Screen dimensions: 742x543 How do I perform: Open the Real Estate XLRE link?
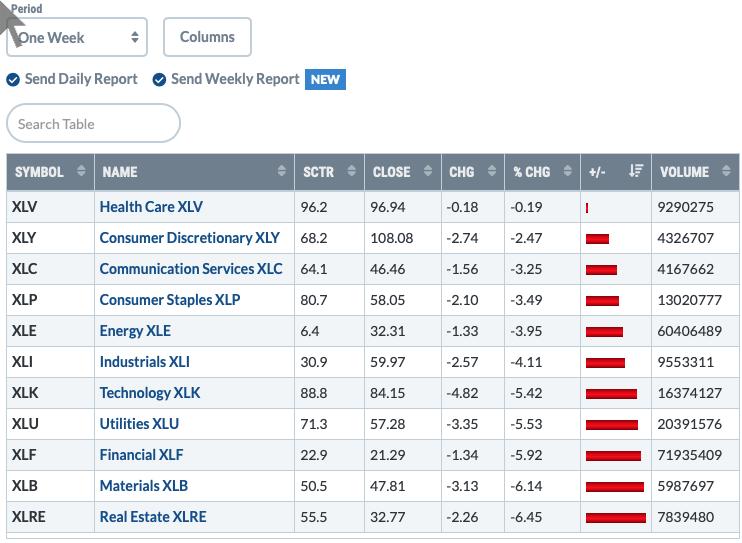pos(153,516)
